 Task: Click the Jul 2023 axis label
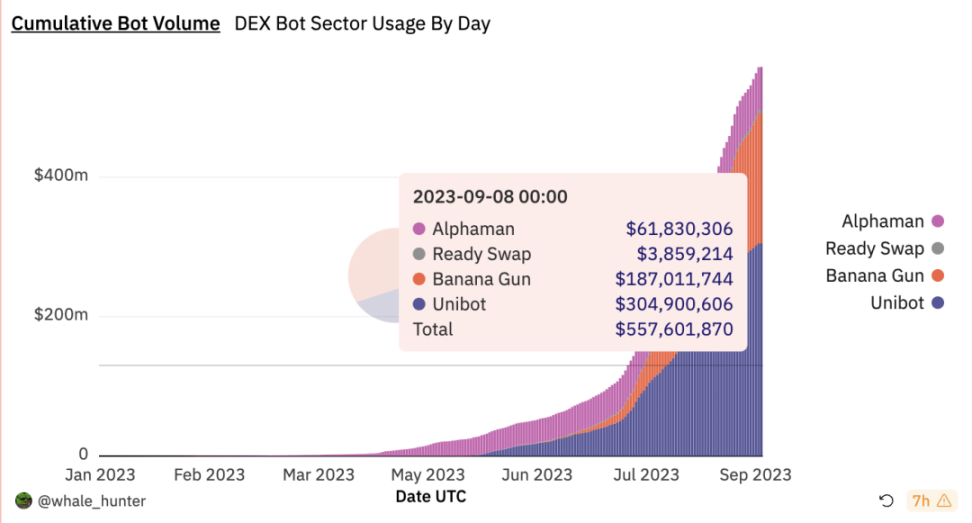tap(646, 475)
